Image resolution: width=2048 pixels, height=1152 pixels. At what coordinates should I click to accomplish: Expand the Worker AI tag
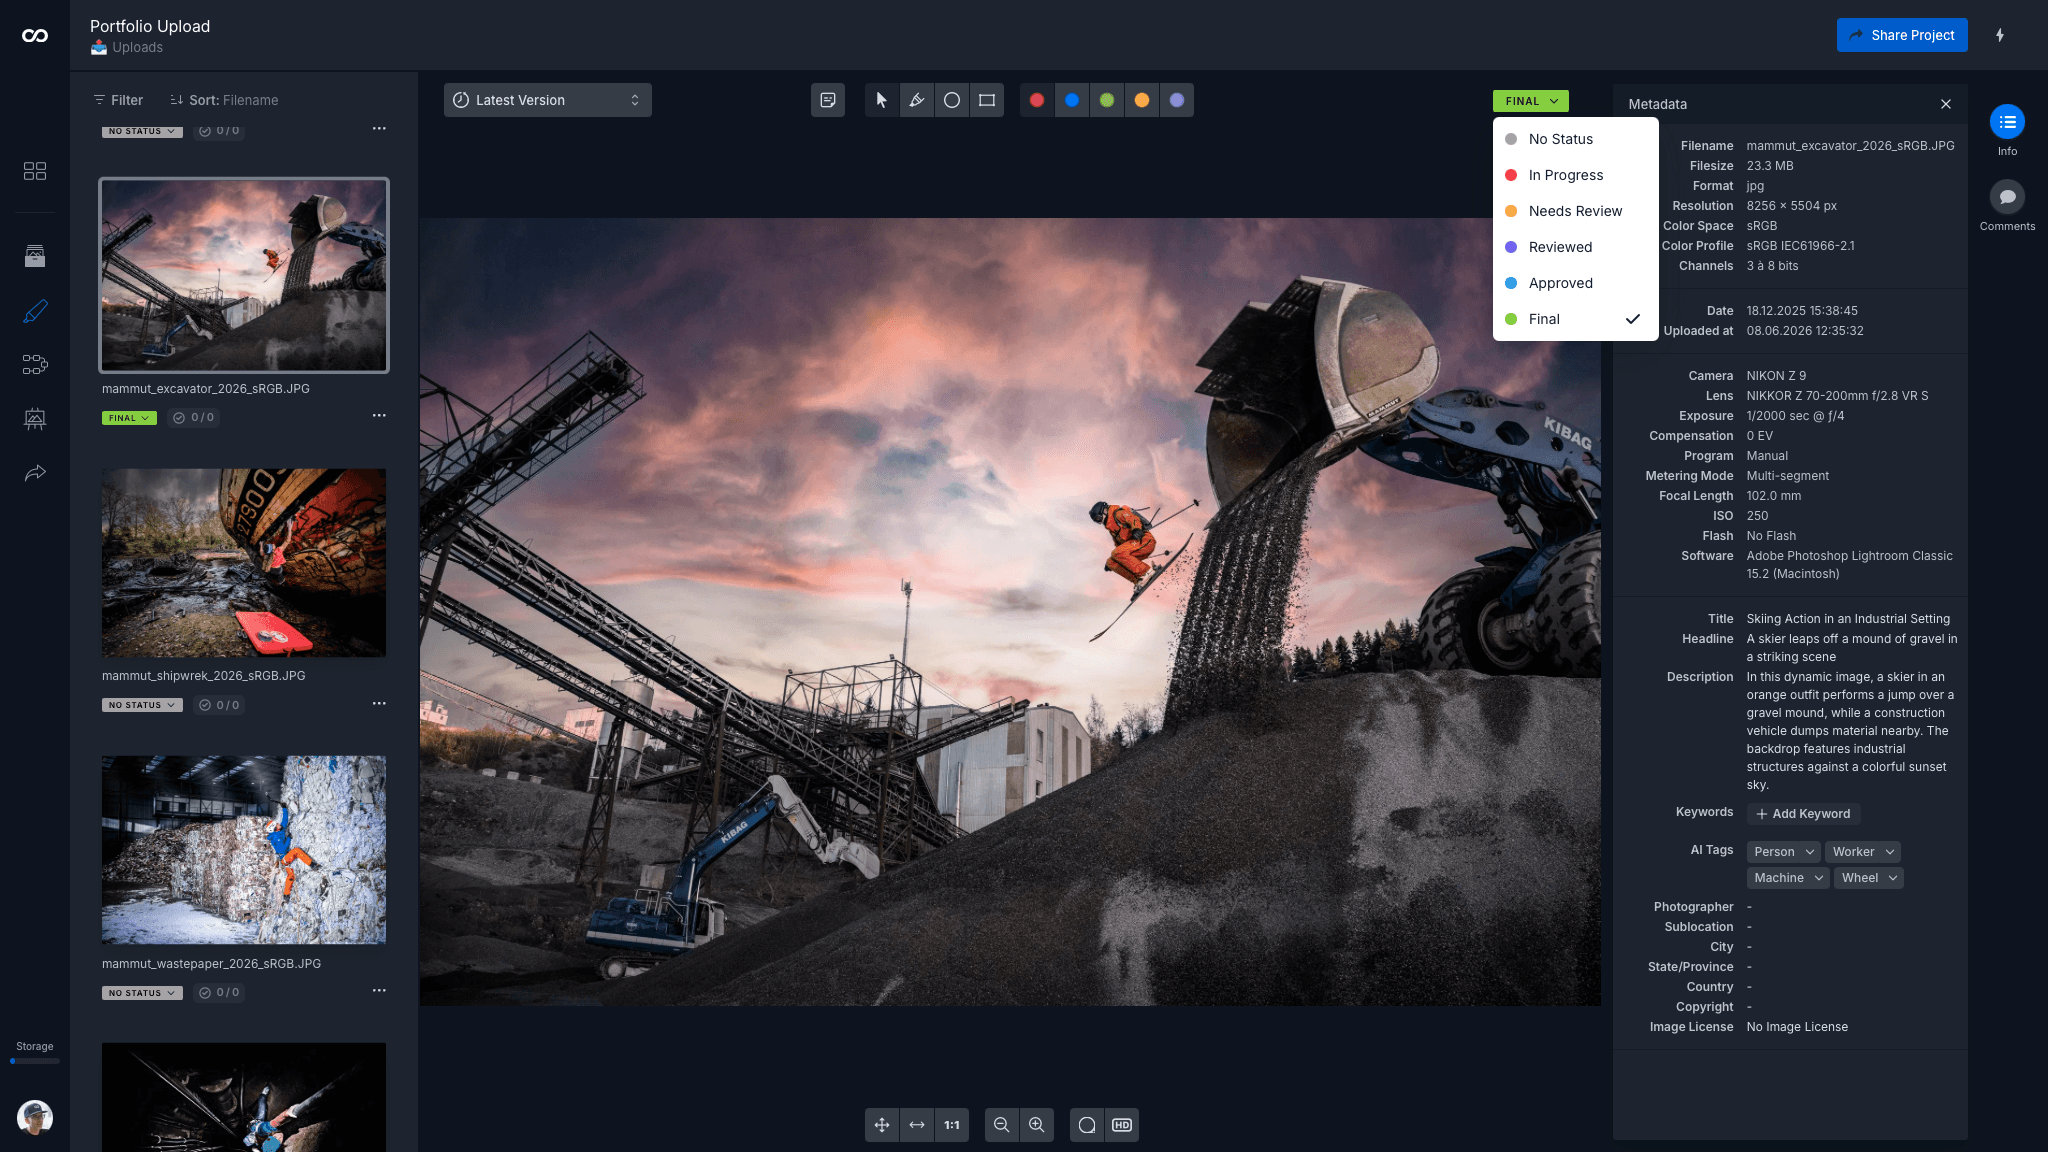coord(1862,852)
